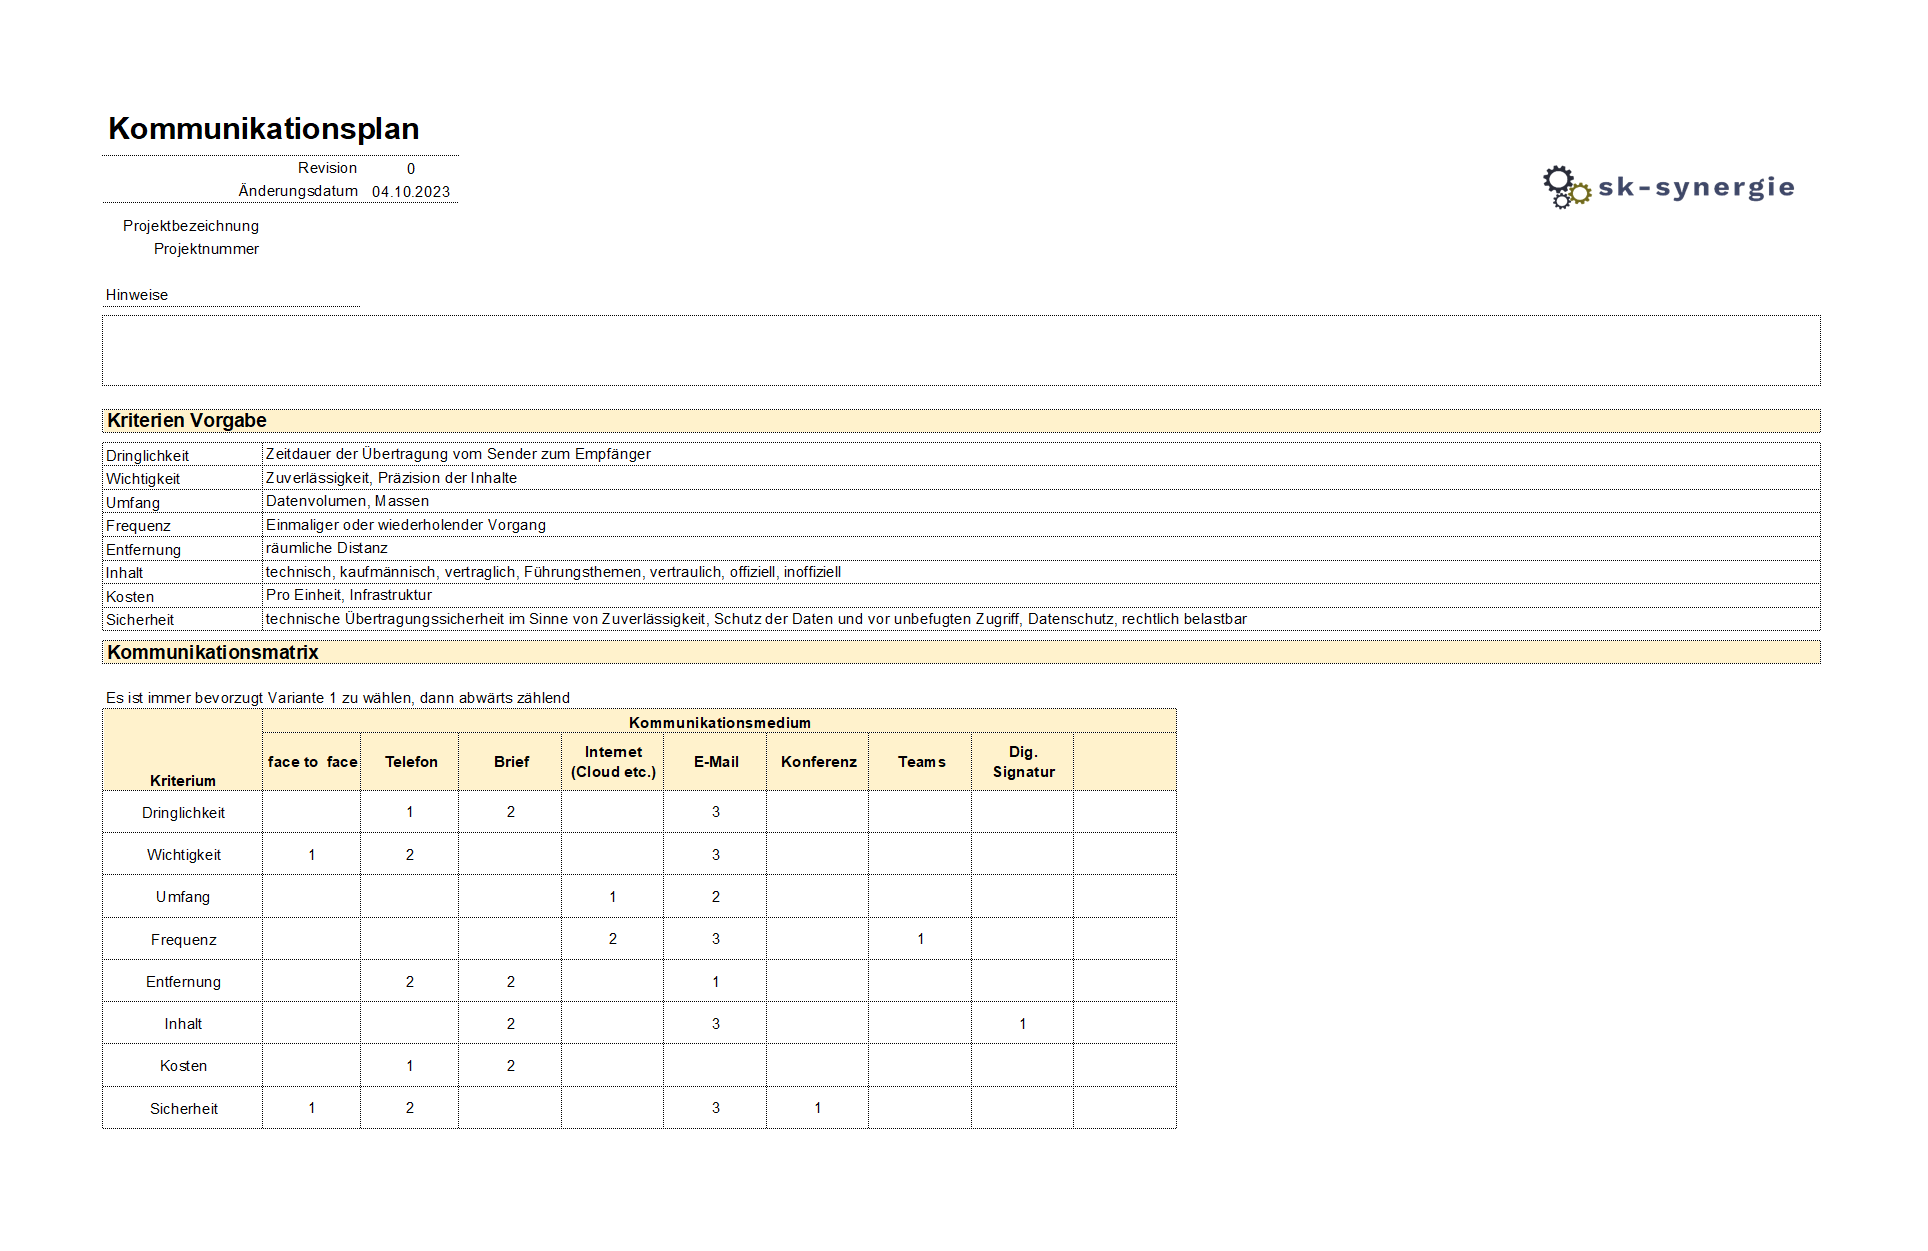This screenshot has width=1928, height=1251.
Task: Click the Revision value 0
Action: [x=410, y=169]
